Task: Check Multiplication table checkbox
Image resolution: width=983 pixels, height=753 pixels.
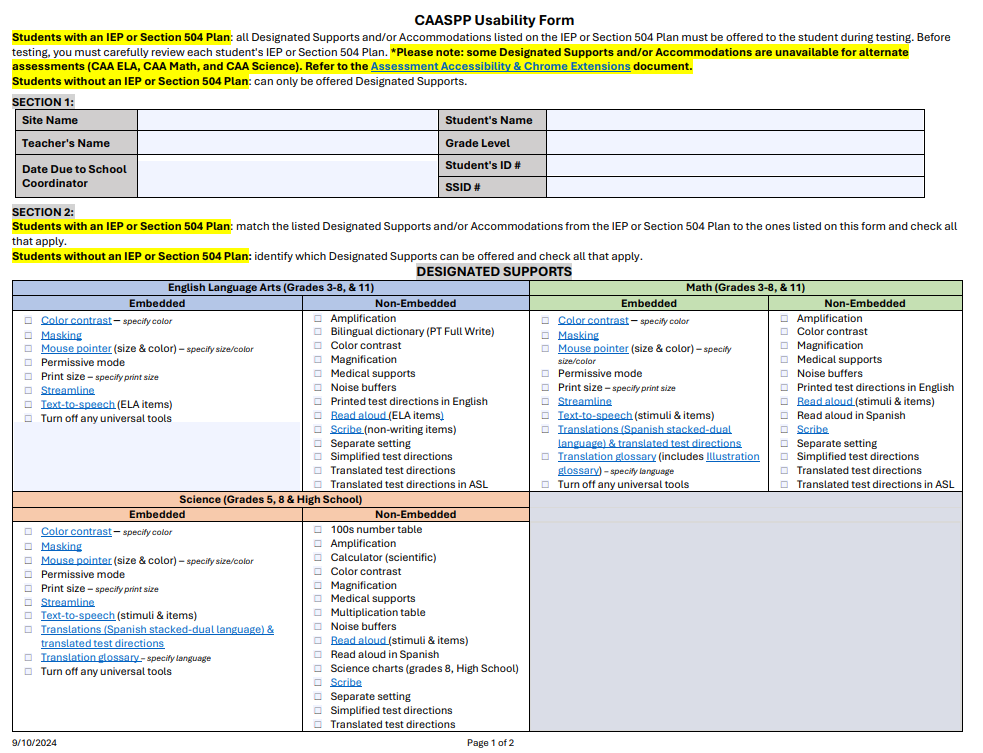Action: (318, 613)
